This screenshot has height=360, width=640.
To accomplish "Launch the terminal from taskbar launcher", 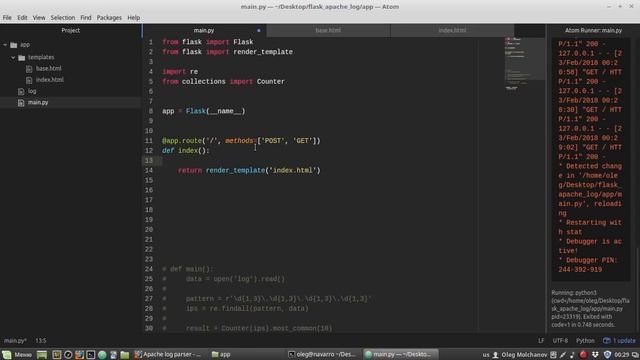I will [x=91, y=354].
